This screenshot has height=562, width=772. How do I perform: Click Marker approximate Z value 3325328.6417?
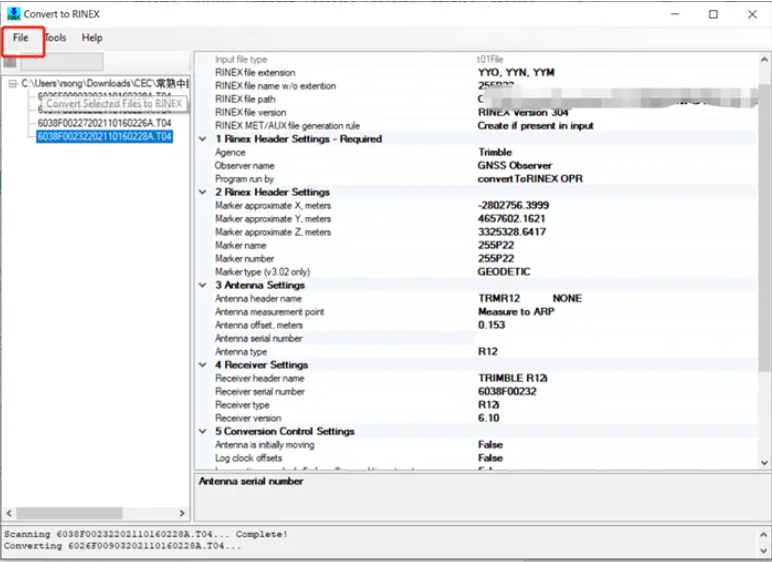coord(512,232)
